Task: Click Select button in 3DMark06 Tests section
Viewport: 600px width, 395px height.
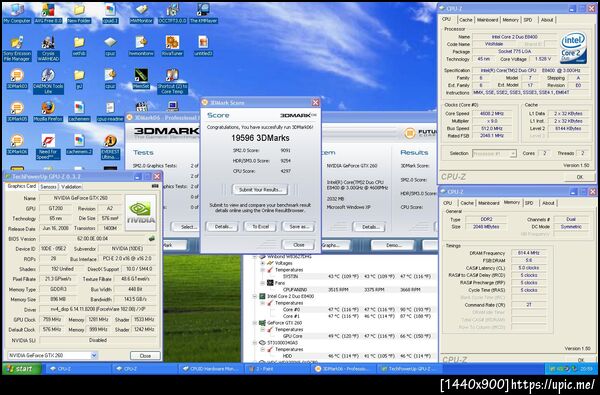Action: pyautogui.click(x=186, y=227)
